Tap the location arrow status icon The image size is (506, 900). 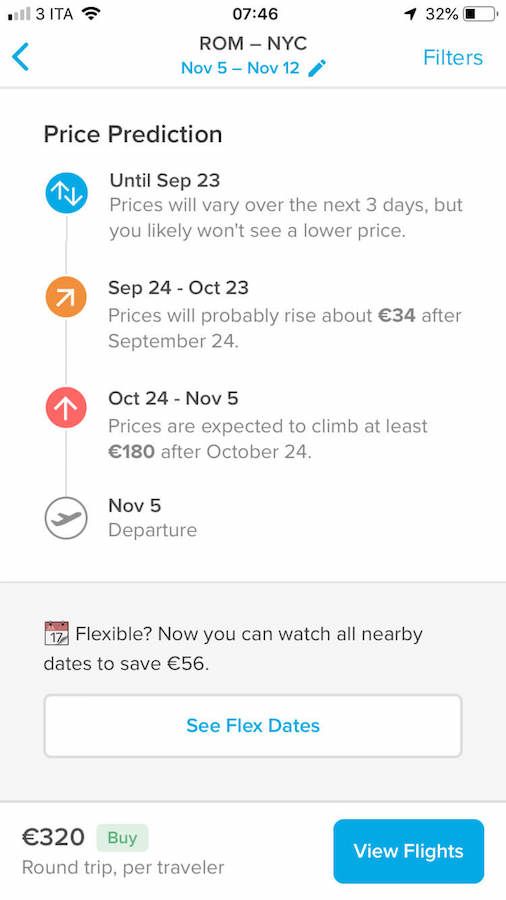tap(410, 14)
